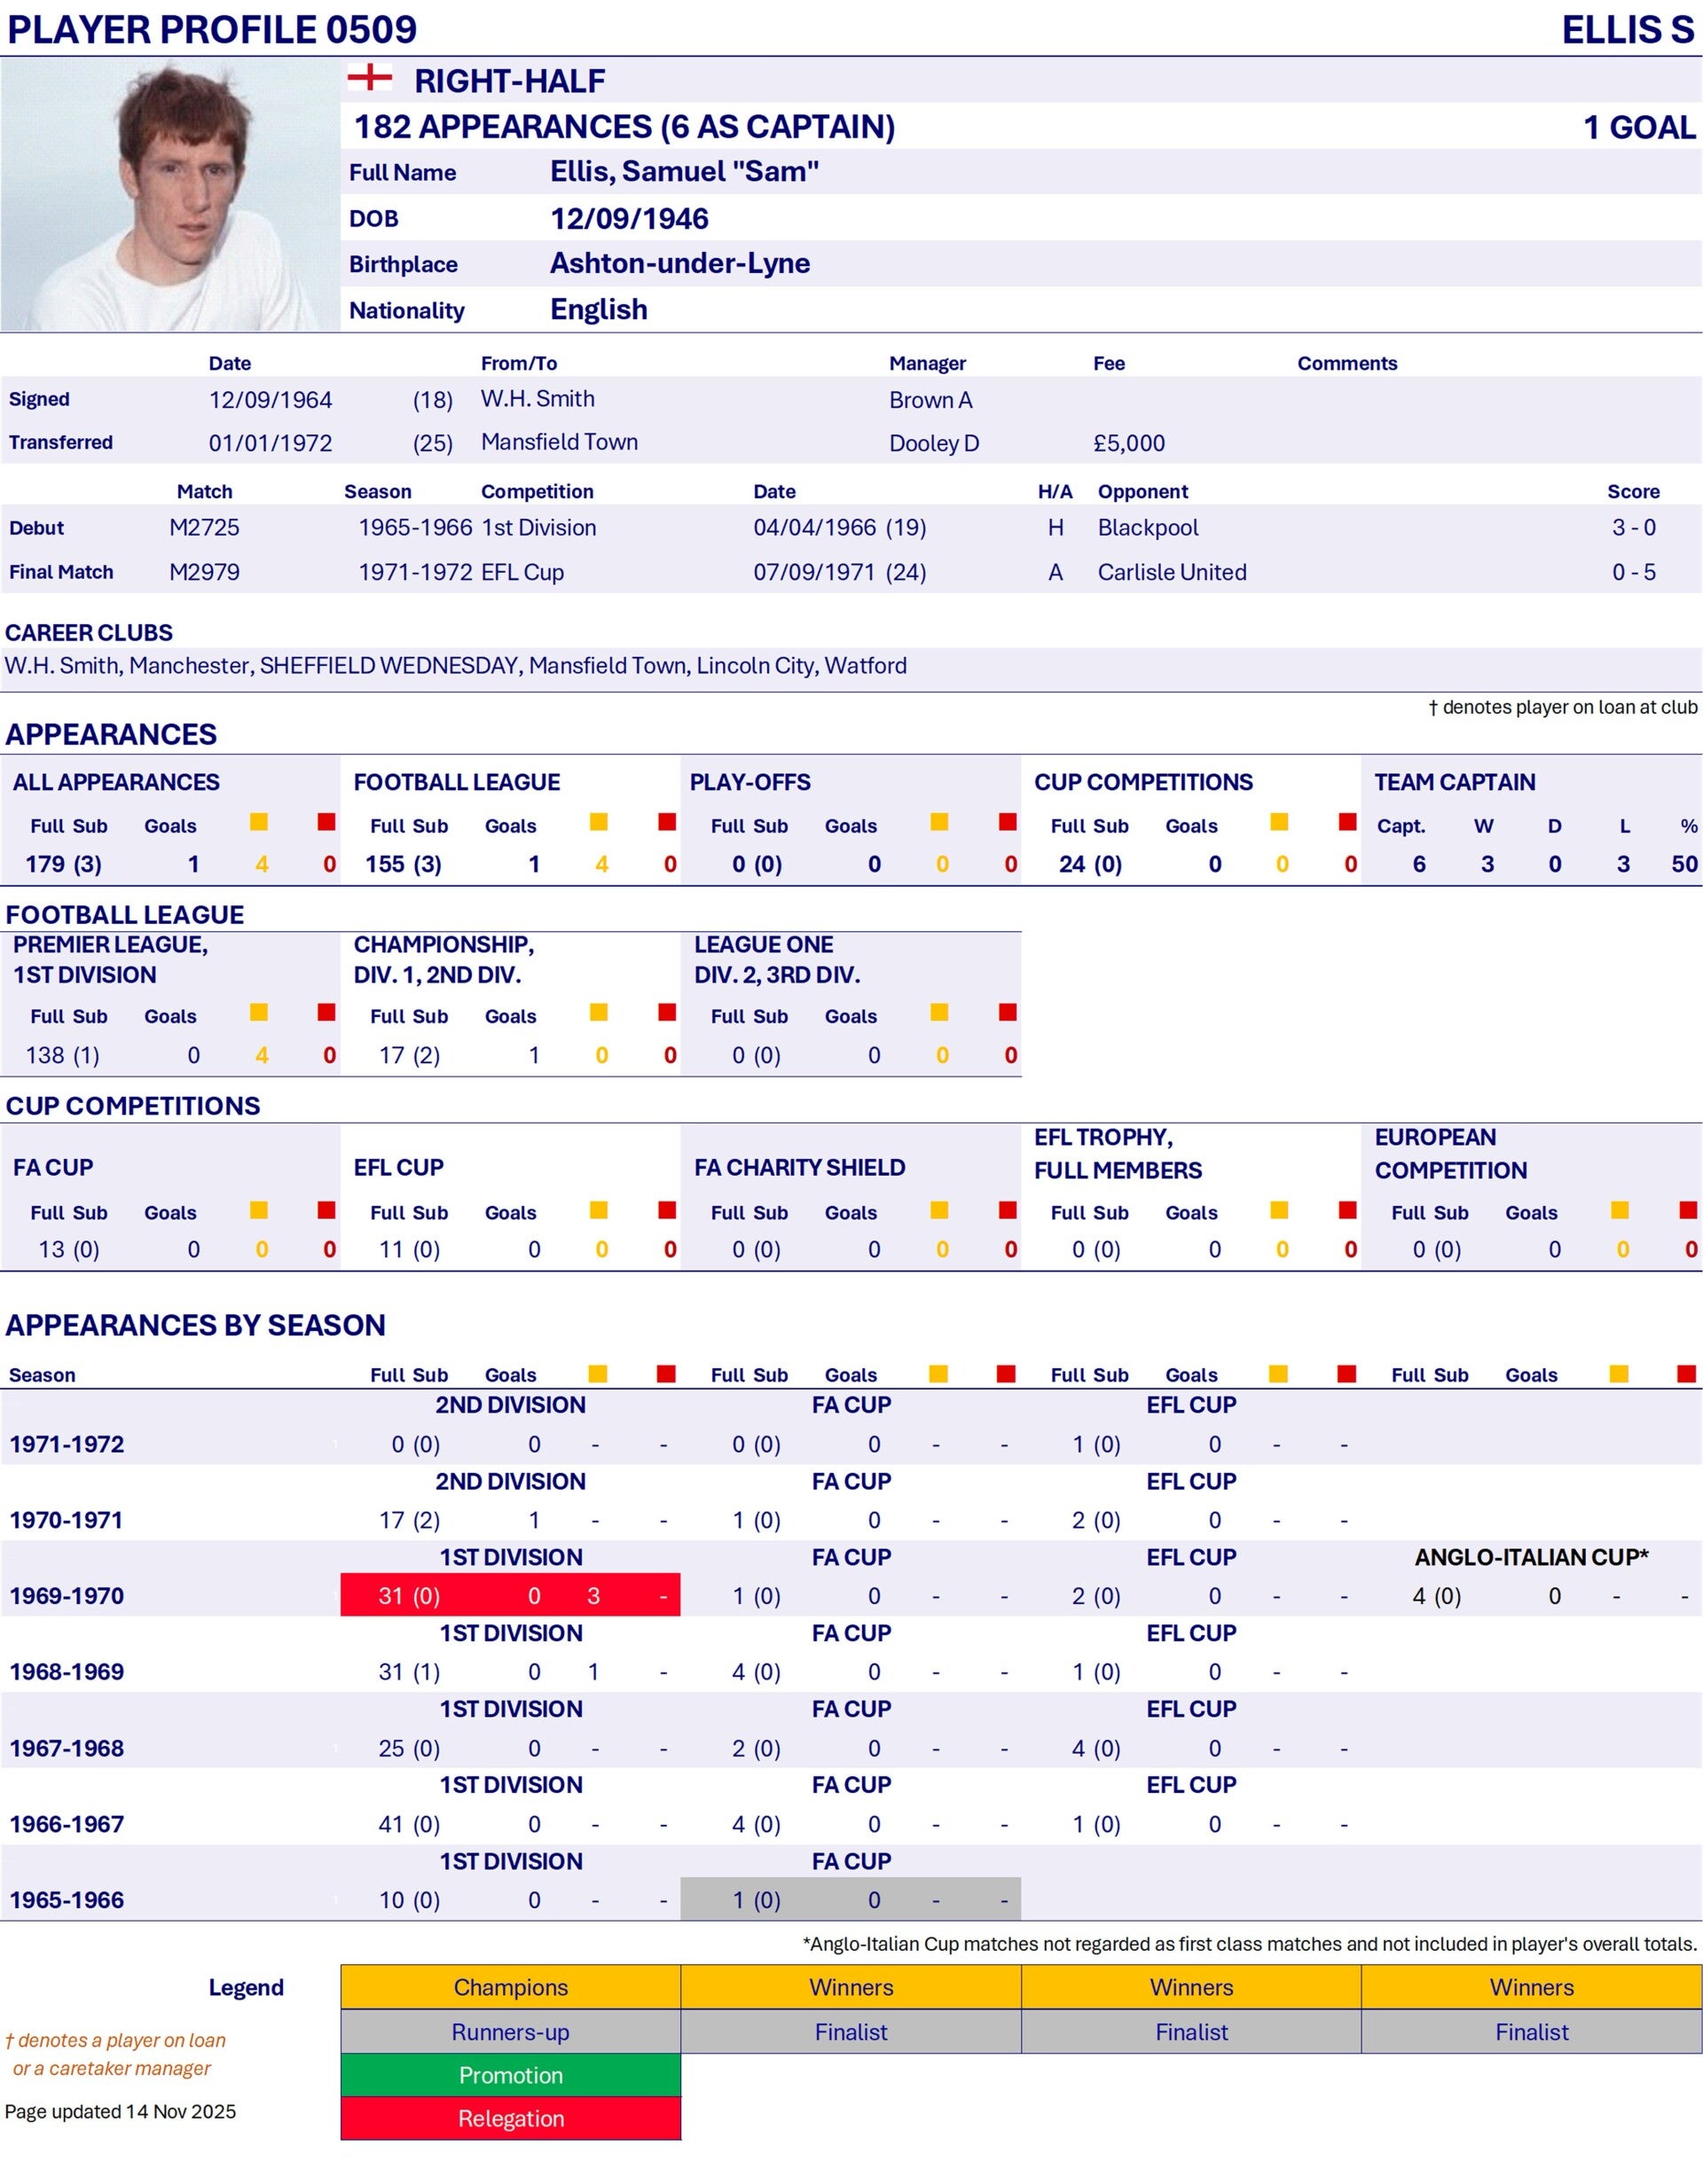
Task: Click final match number M2979
Action: [x=204, y=572]
